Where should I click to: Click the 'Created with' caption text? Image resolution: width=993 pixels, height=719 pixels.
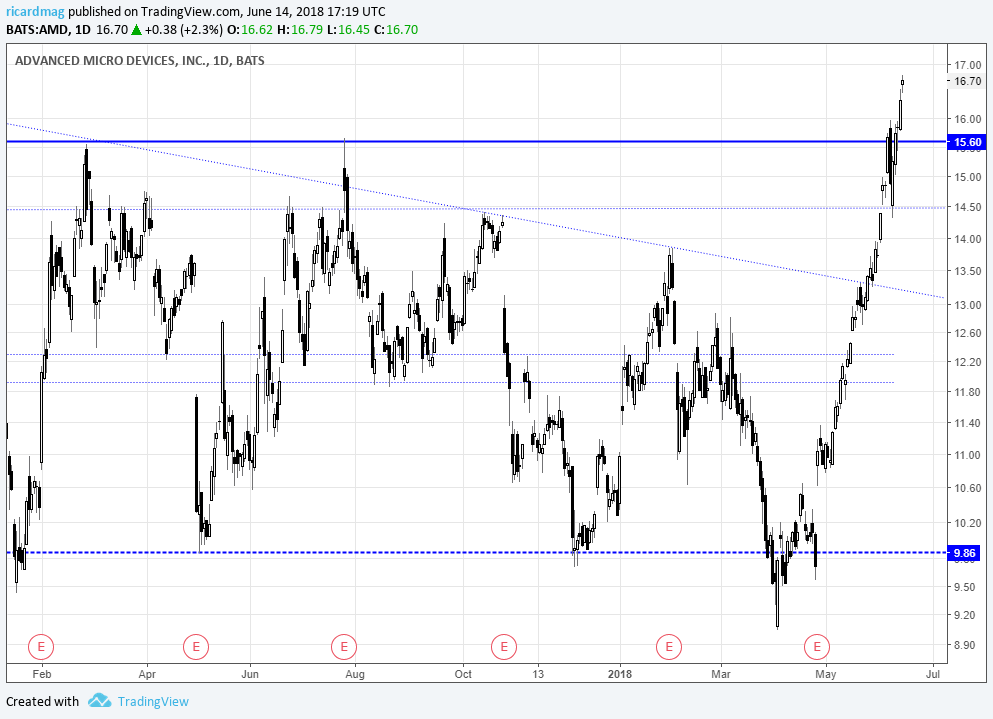click(42, 701)
